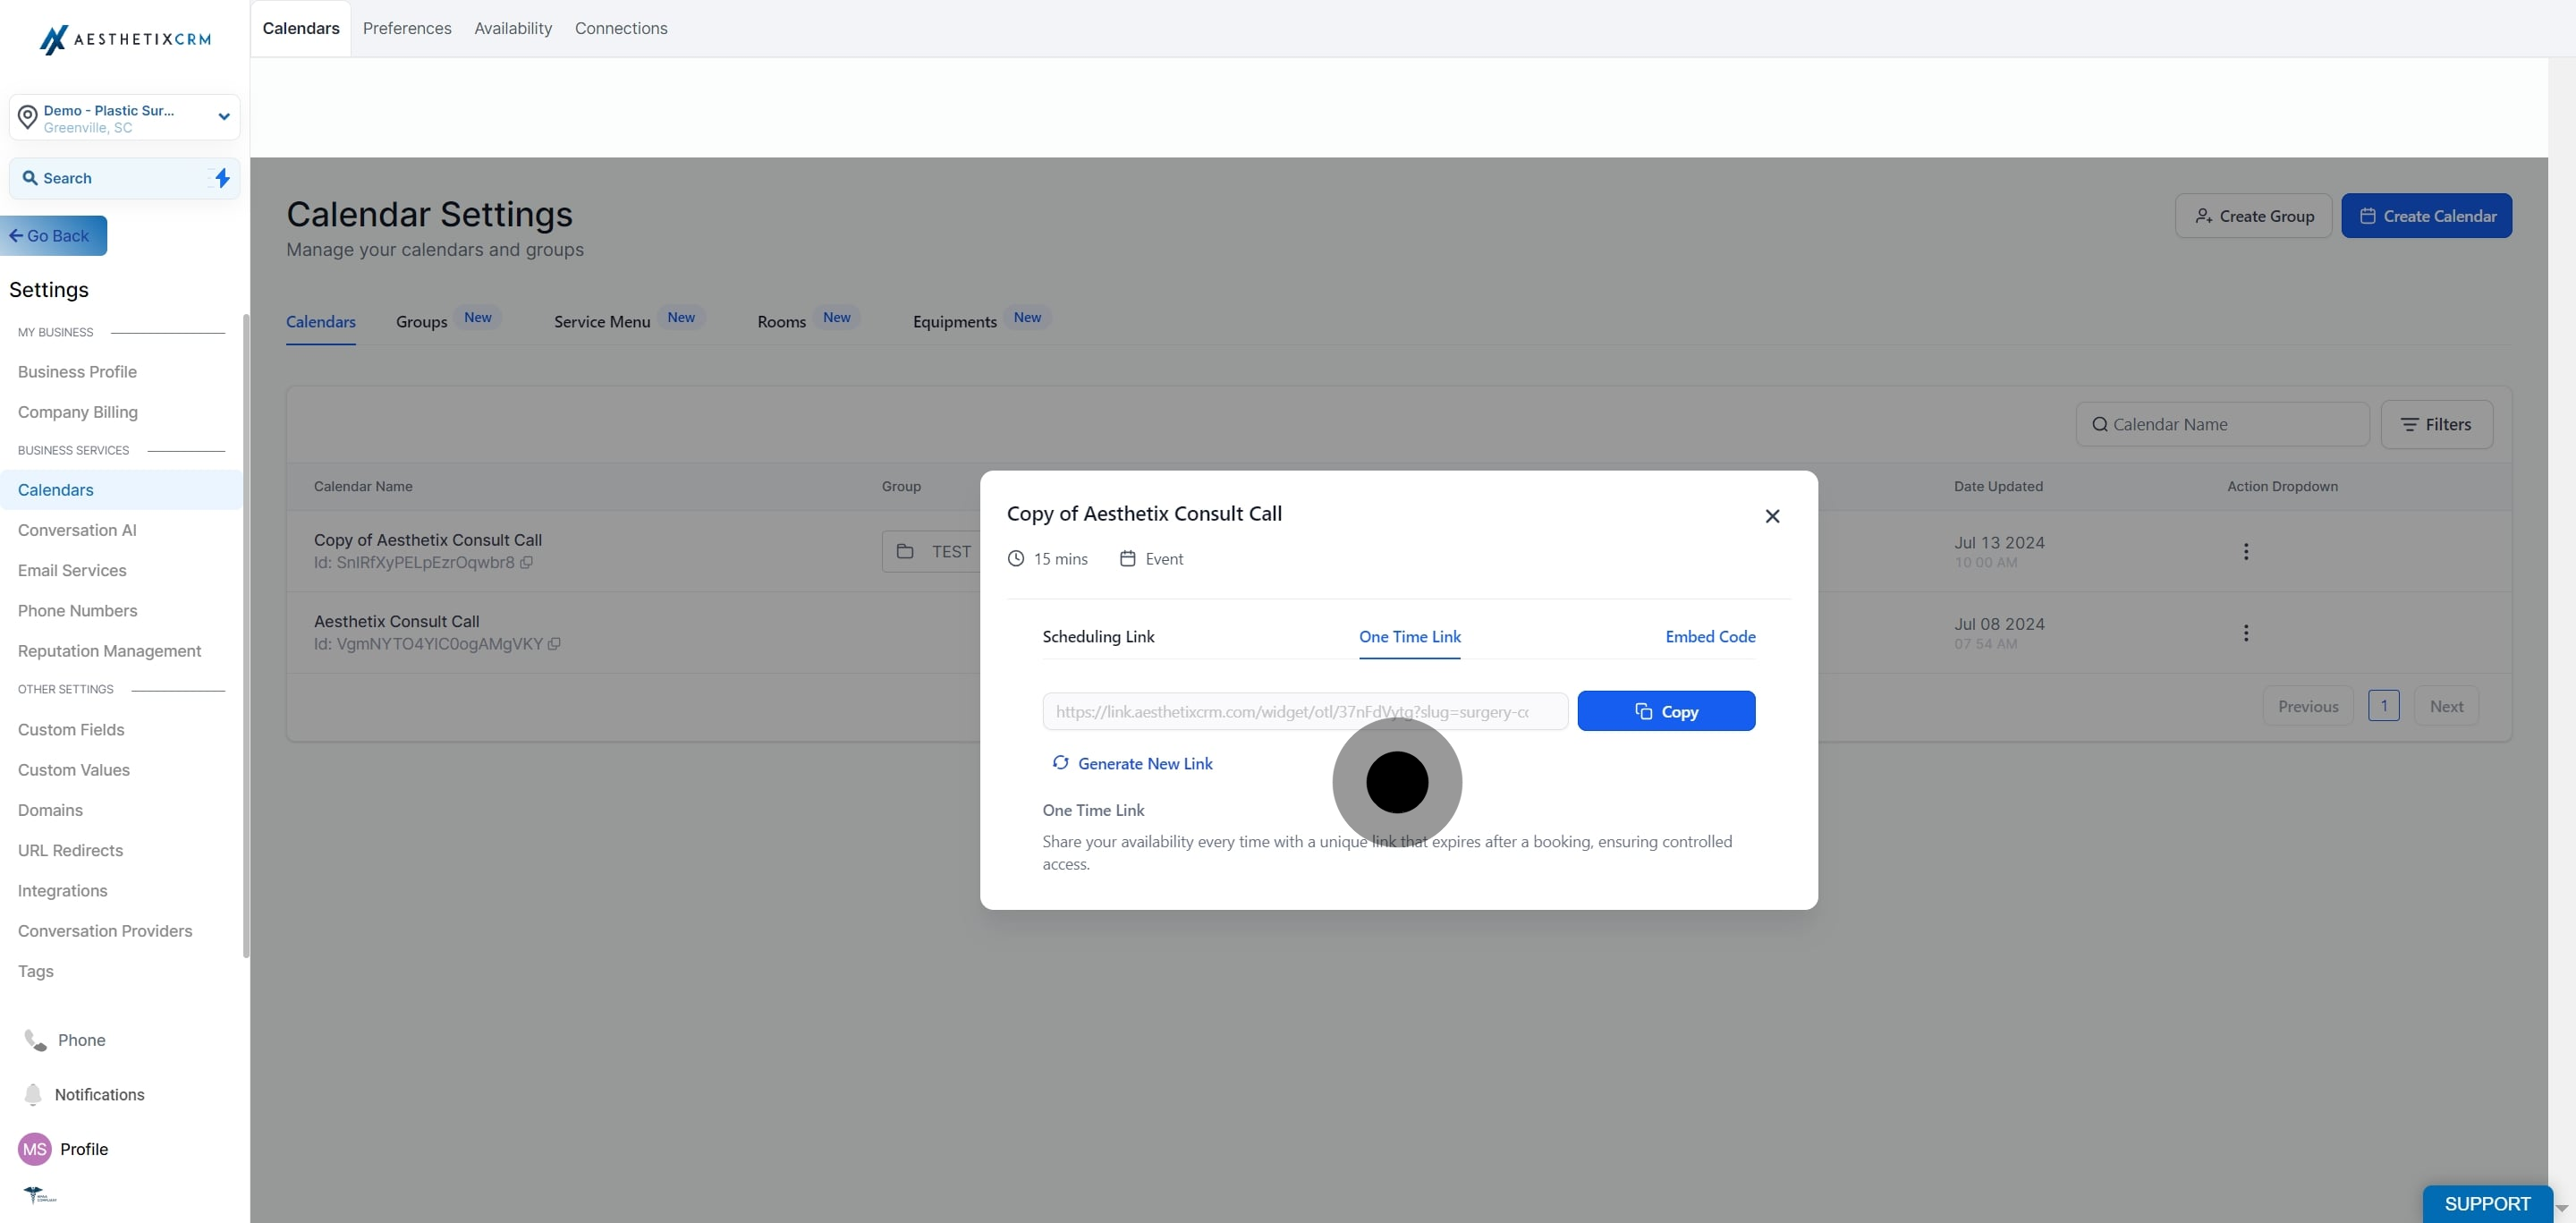2576x1223 pixels.
Task: Open Integrations settings
Action: (62, 891)
